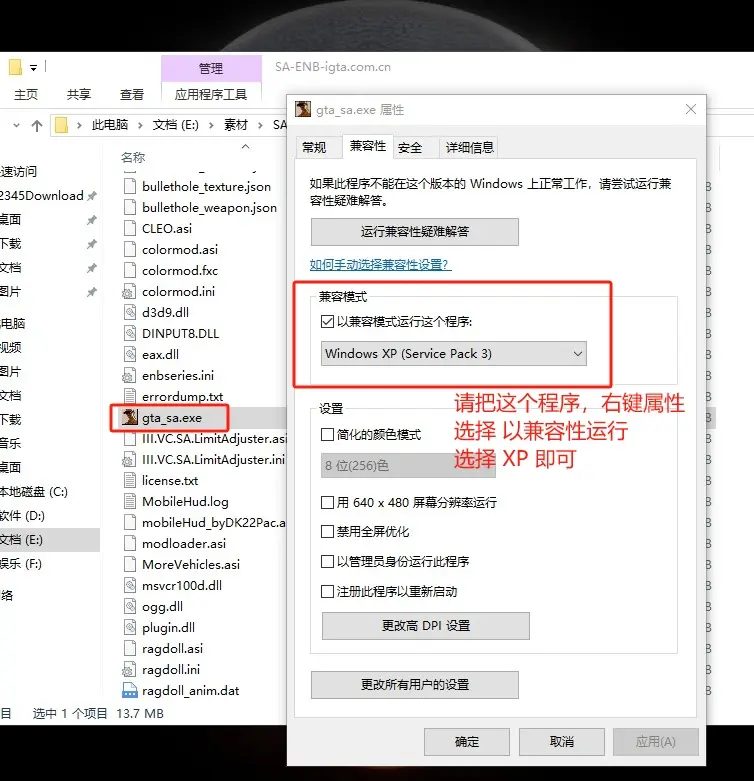Click the DLL icon next to d3d9.dll
Screen dimensions: 754x781
click(130, 312)
